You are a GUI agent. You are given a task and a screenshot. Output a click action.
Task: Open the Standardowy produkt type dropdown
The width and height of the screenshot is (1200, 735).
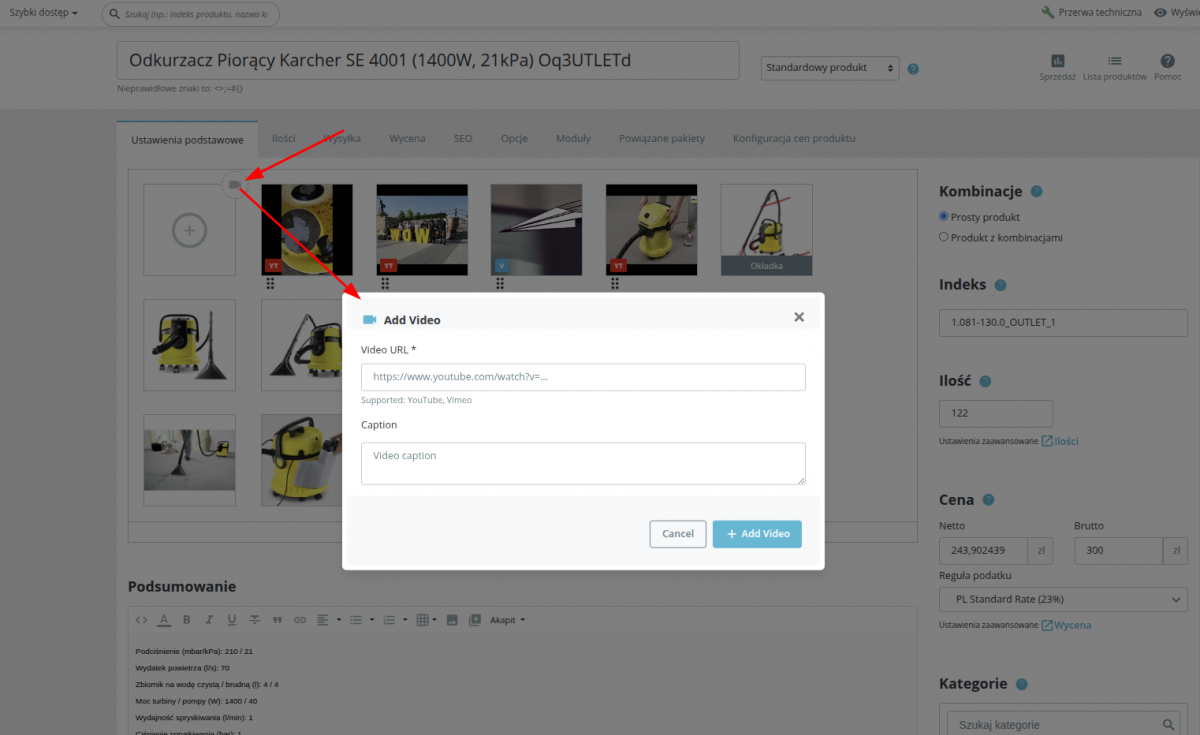pos(830,68)
